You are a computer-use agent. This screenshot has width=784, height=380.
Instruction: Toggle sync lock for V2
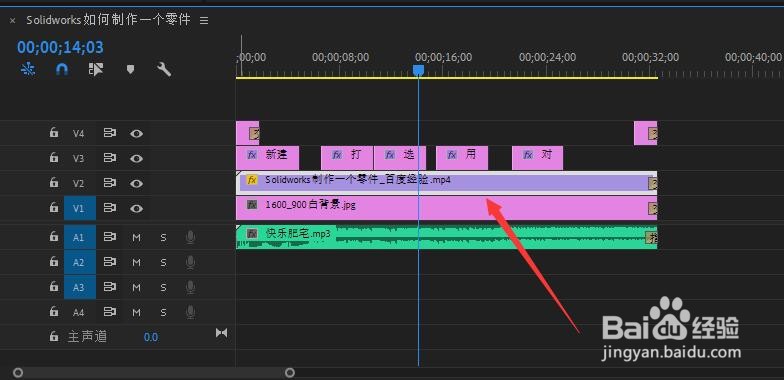pos(110,183)
